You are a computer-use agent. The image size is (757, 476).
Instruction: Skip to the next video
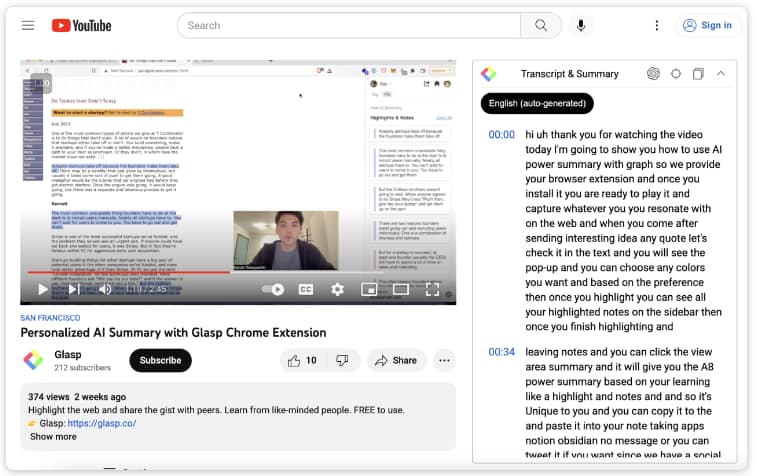[73, 289]
